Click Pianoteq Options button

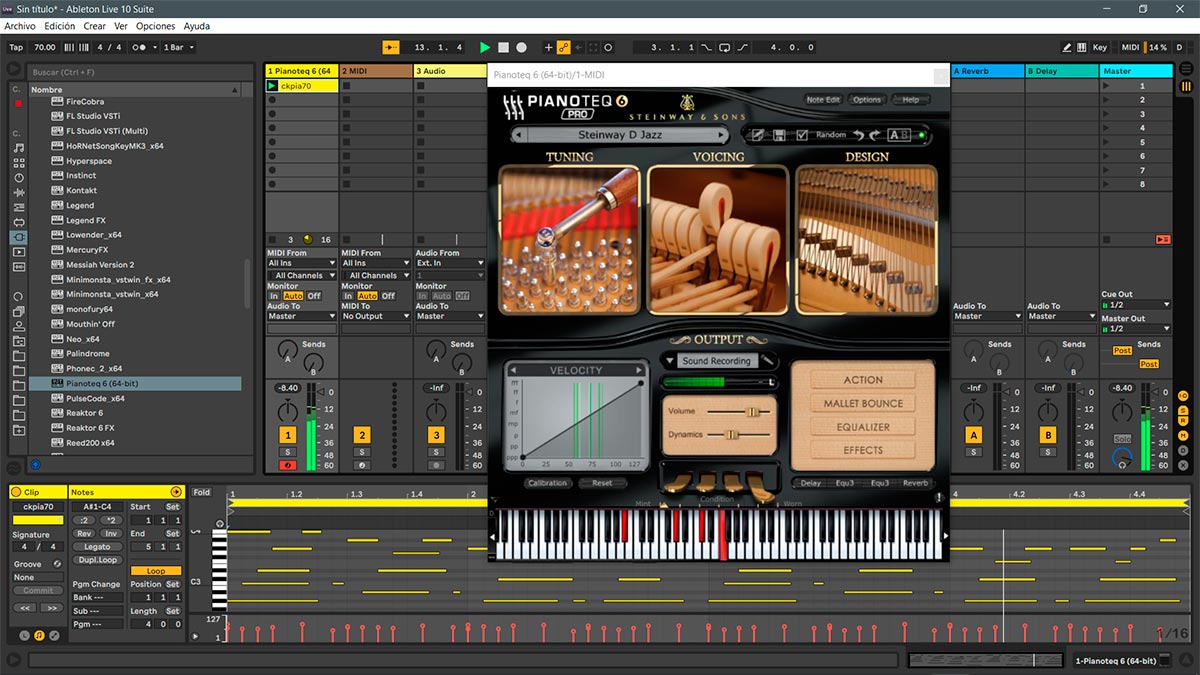[867, 100]
